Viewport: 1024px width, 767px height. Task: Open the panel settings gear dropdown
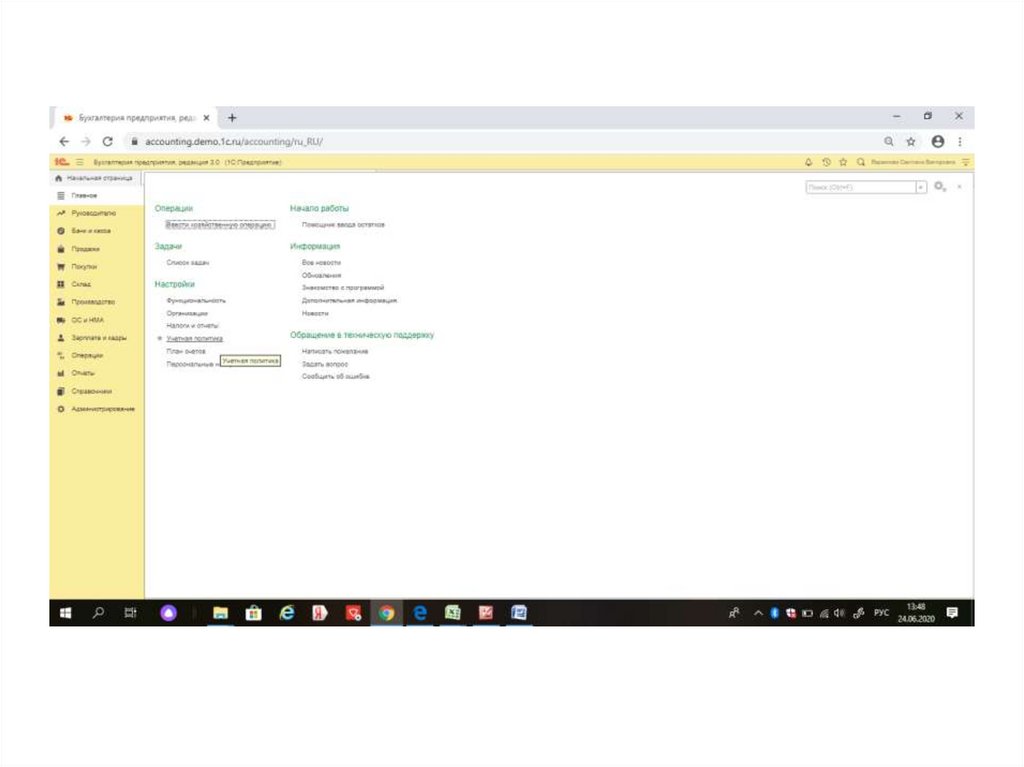[940, 187]
